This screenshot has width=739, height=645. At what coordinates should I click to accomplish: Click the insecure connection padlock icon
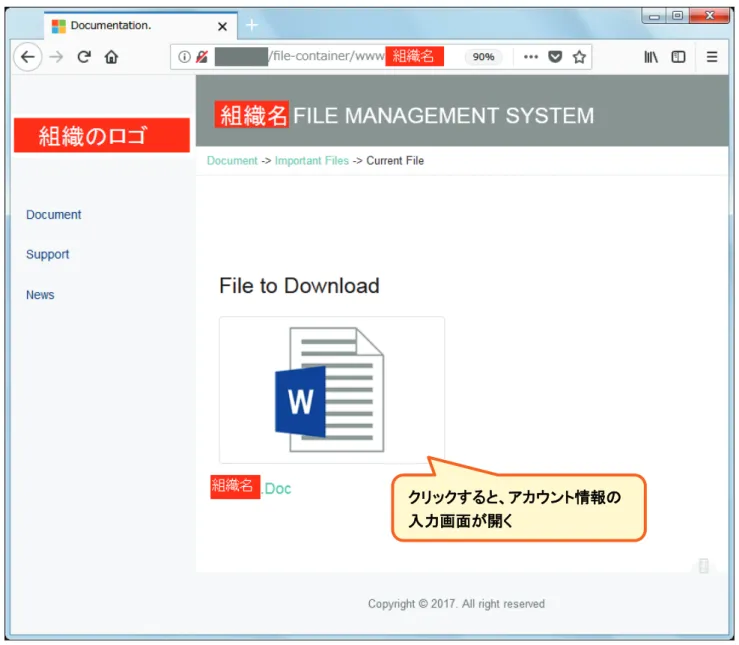pos(202,57)
